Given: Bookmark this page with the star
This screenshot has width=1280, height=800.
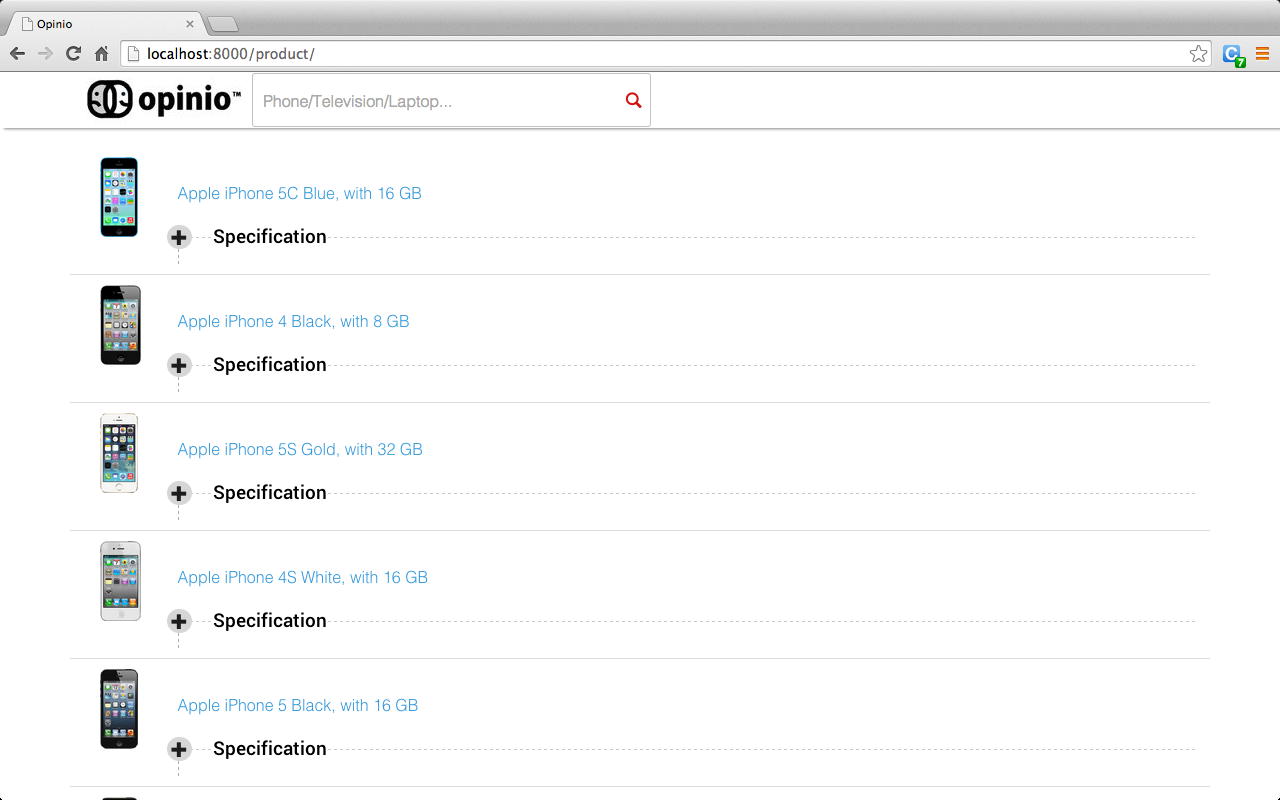Looking at the screenshot, I should (1198, 54).
